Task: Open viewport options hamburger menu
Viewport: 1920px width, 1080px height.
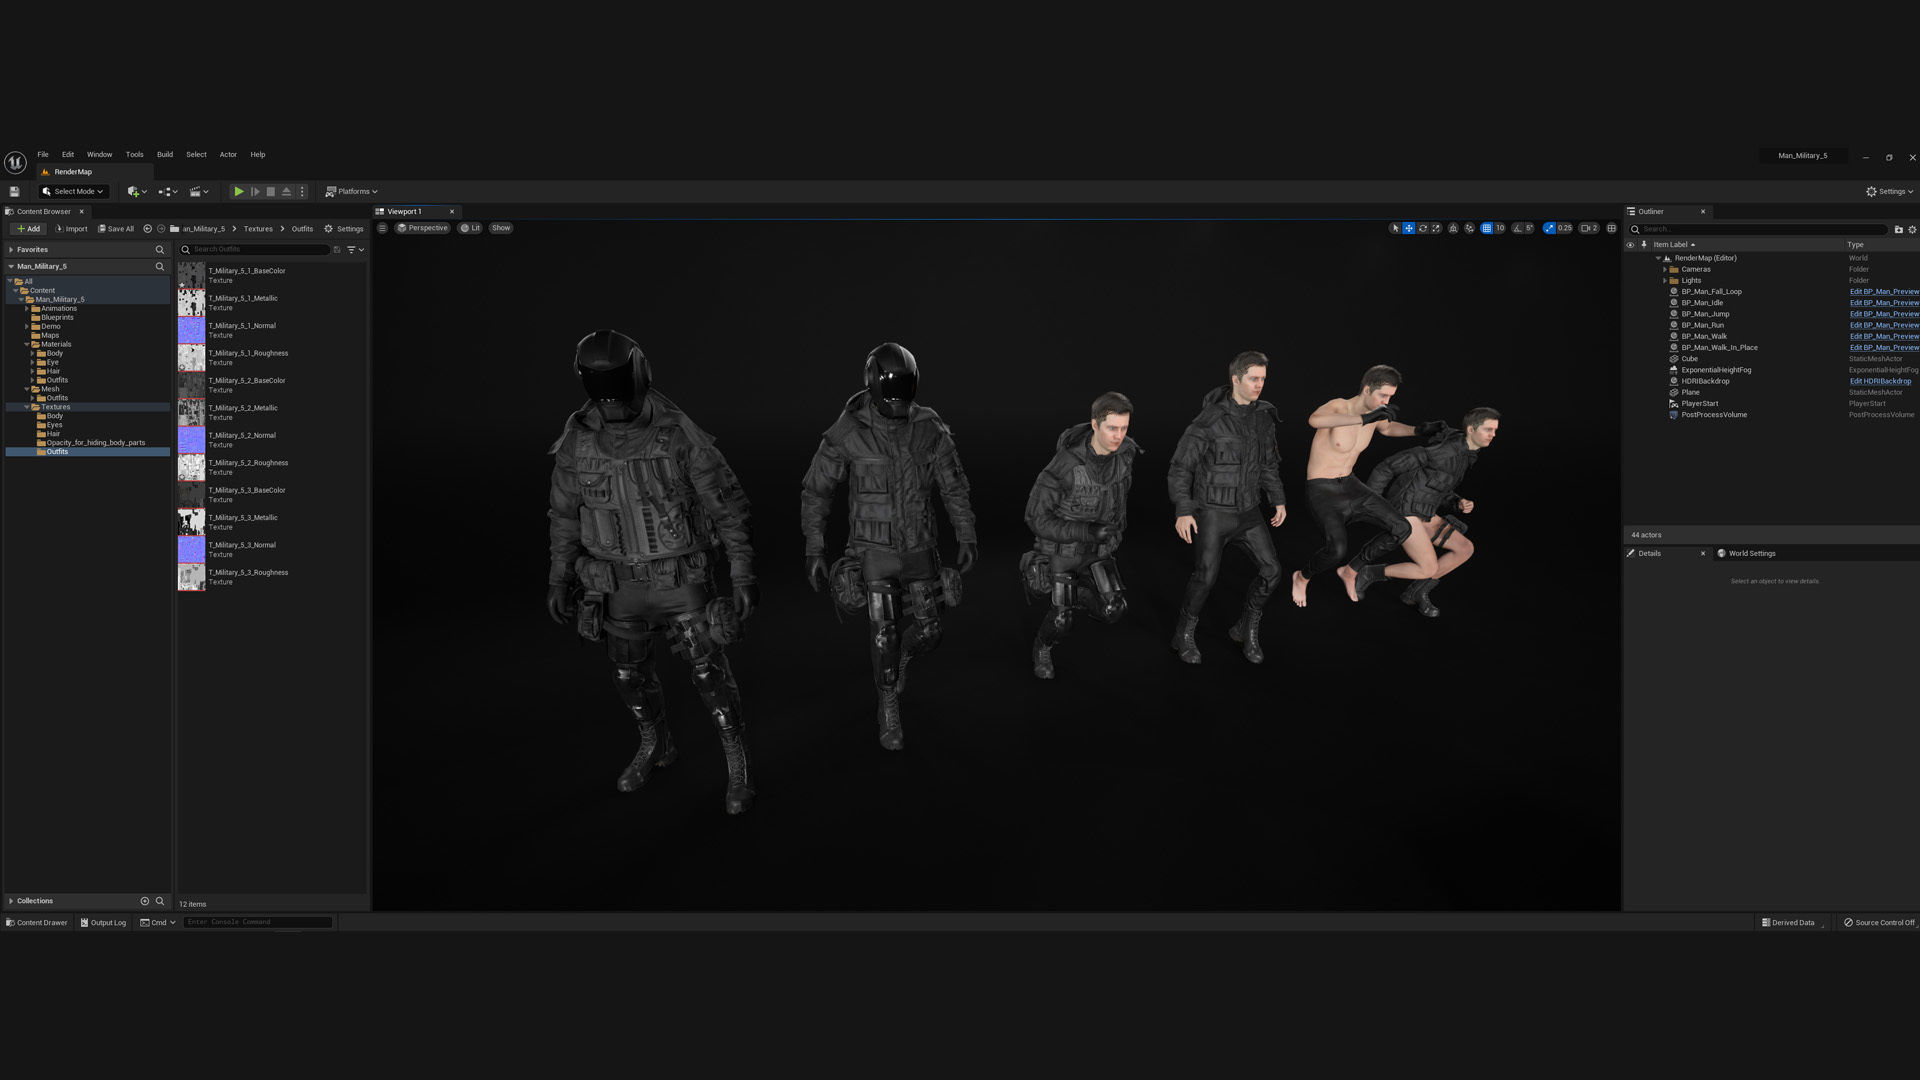Action: pyautogui.click(x=382, y=228)
